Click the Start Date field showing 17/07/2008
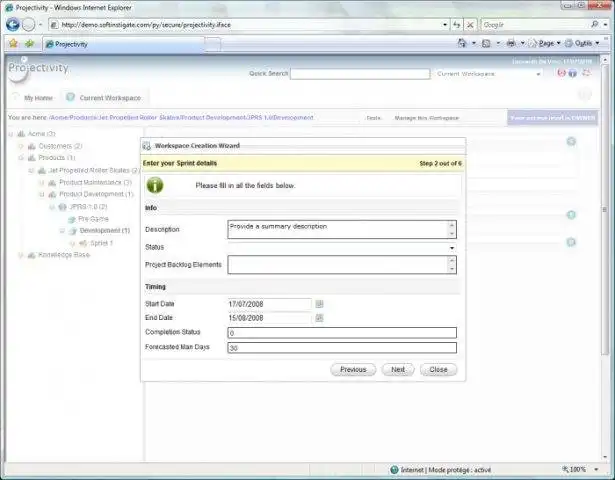615x480 pixels. 270,304
